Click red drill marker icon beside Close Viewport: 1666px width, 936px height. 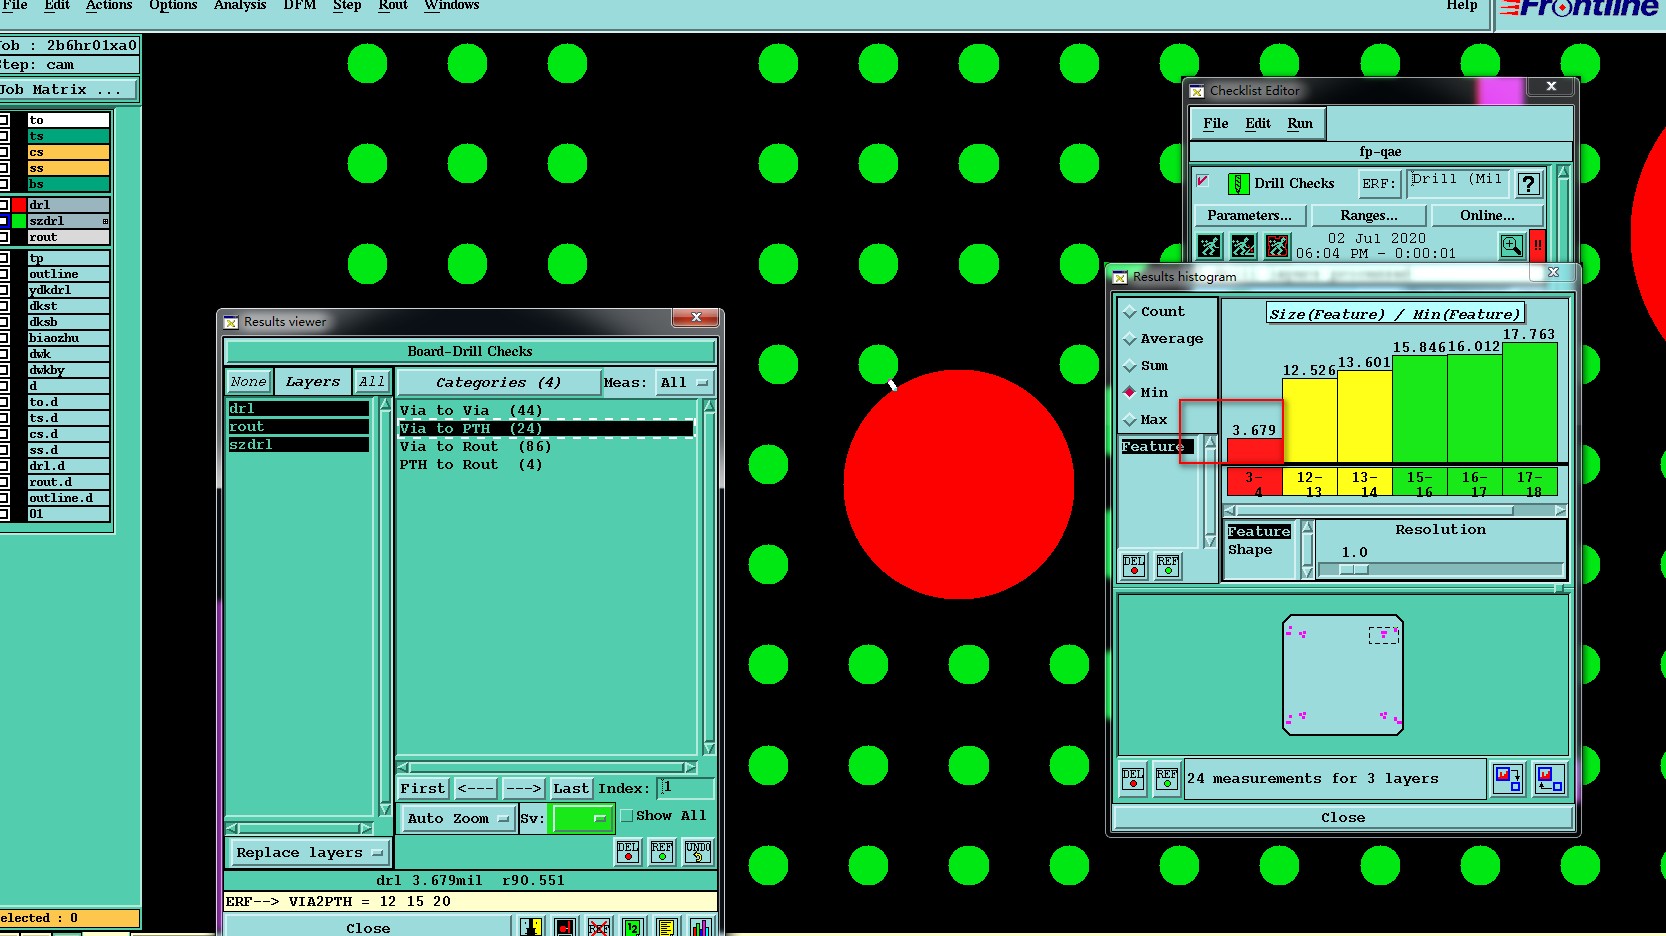click(x=565, y=927)
